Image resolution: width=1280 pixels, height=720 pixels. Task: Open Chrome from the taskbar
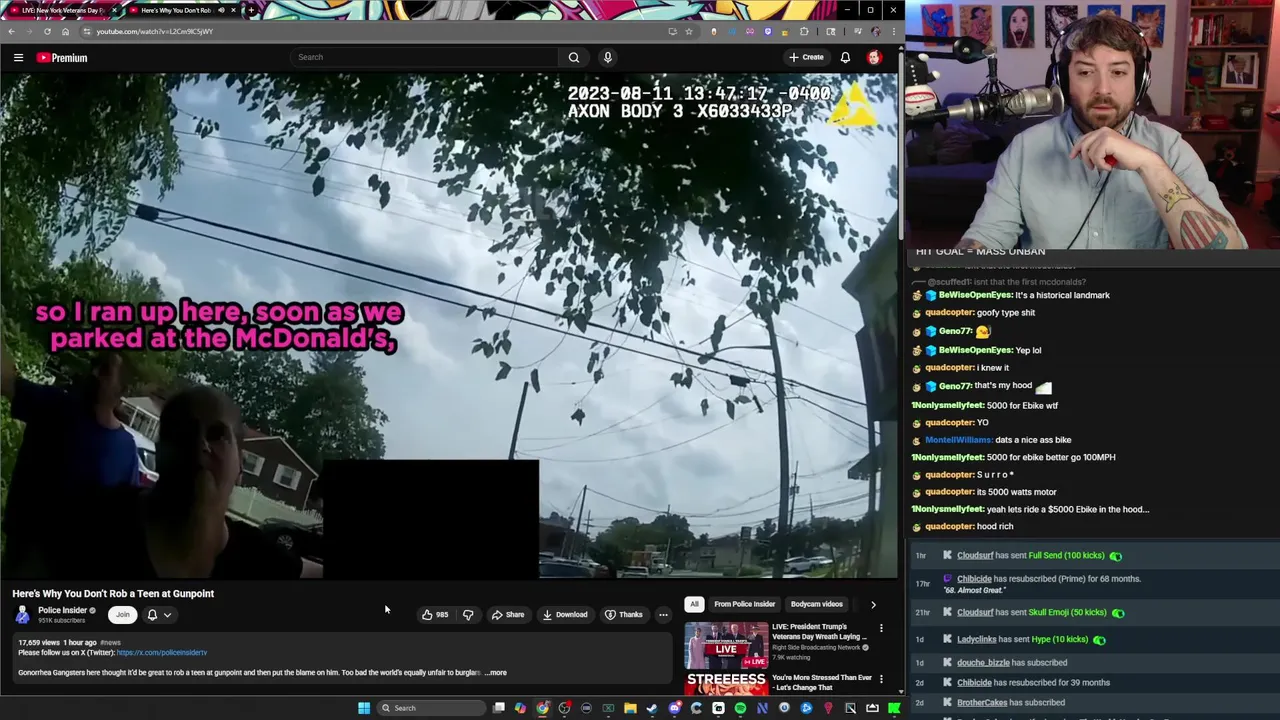pos(543,708)
